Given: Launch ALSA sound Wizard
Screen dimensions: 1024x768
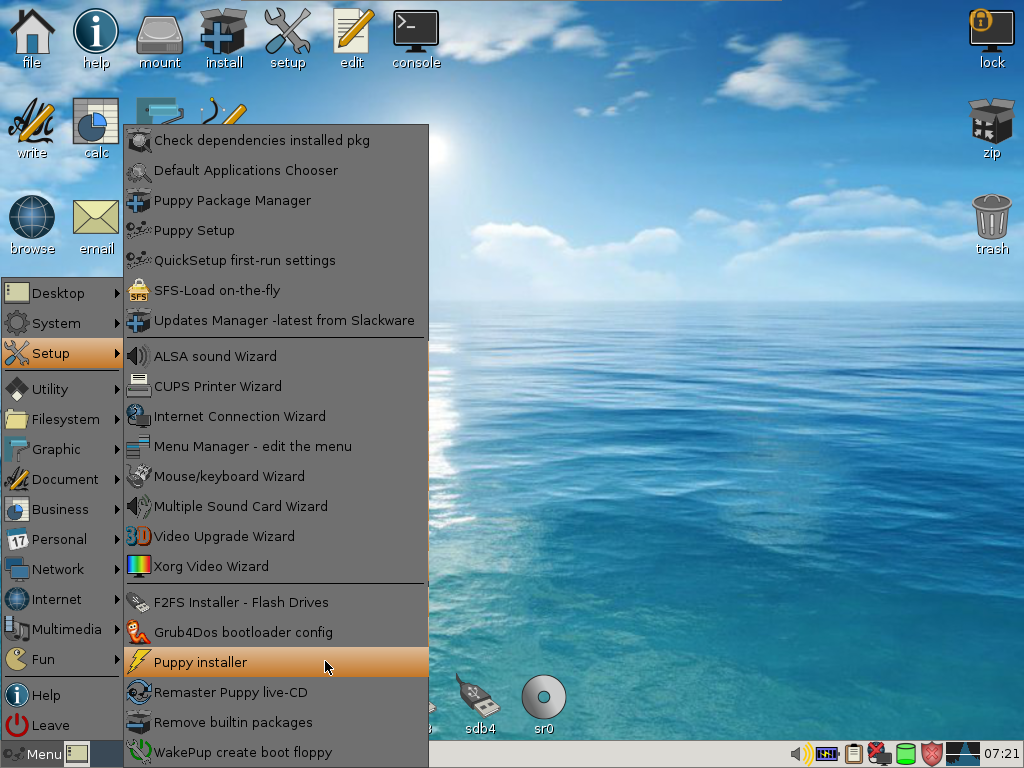Looking at the screenshot, I should click(276, 357).
